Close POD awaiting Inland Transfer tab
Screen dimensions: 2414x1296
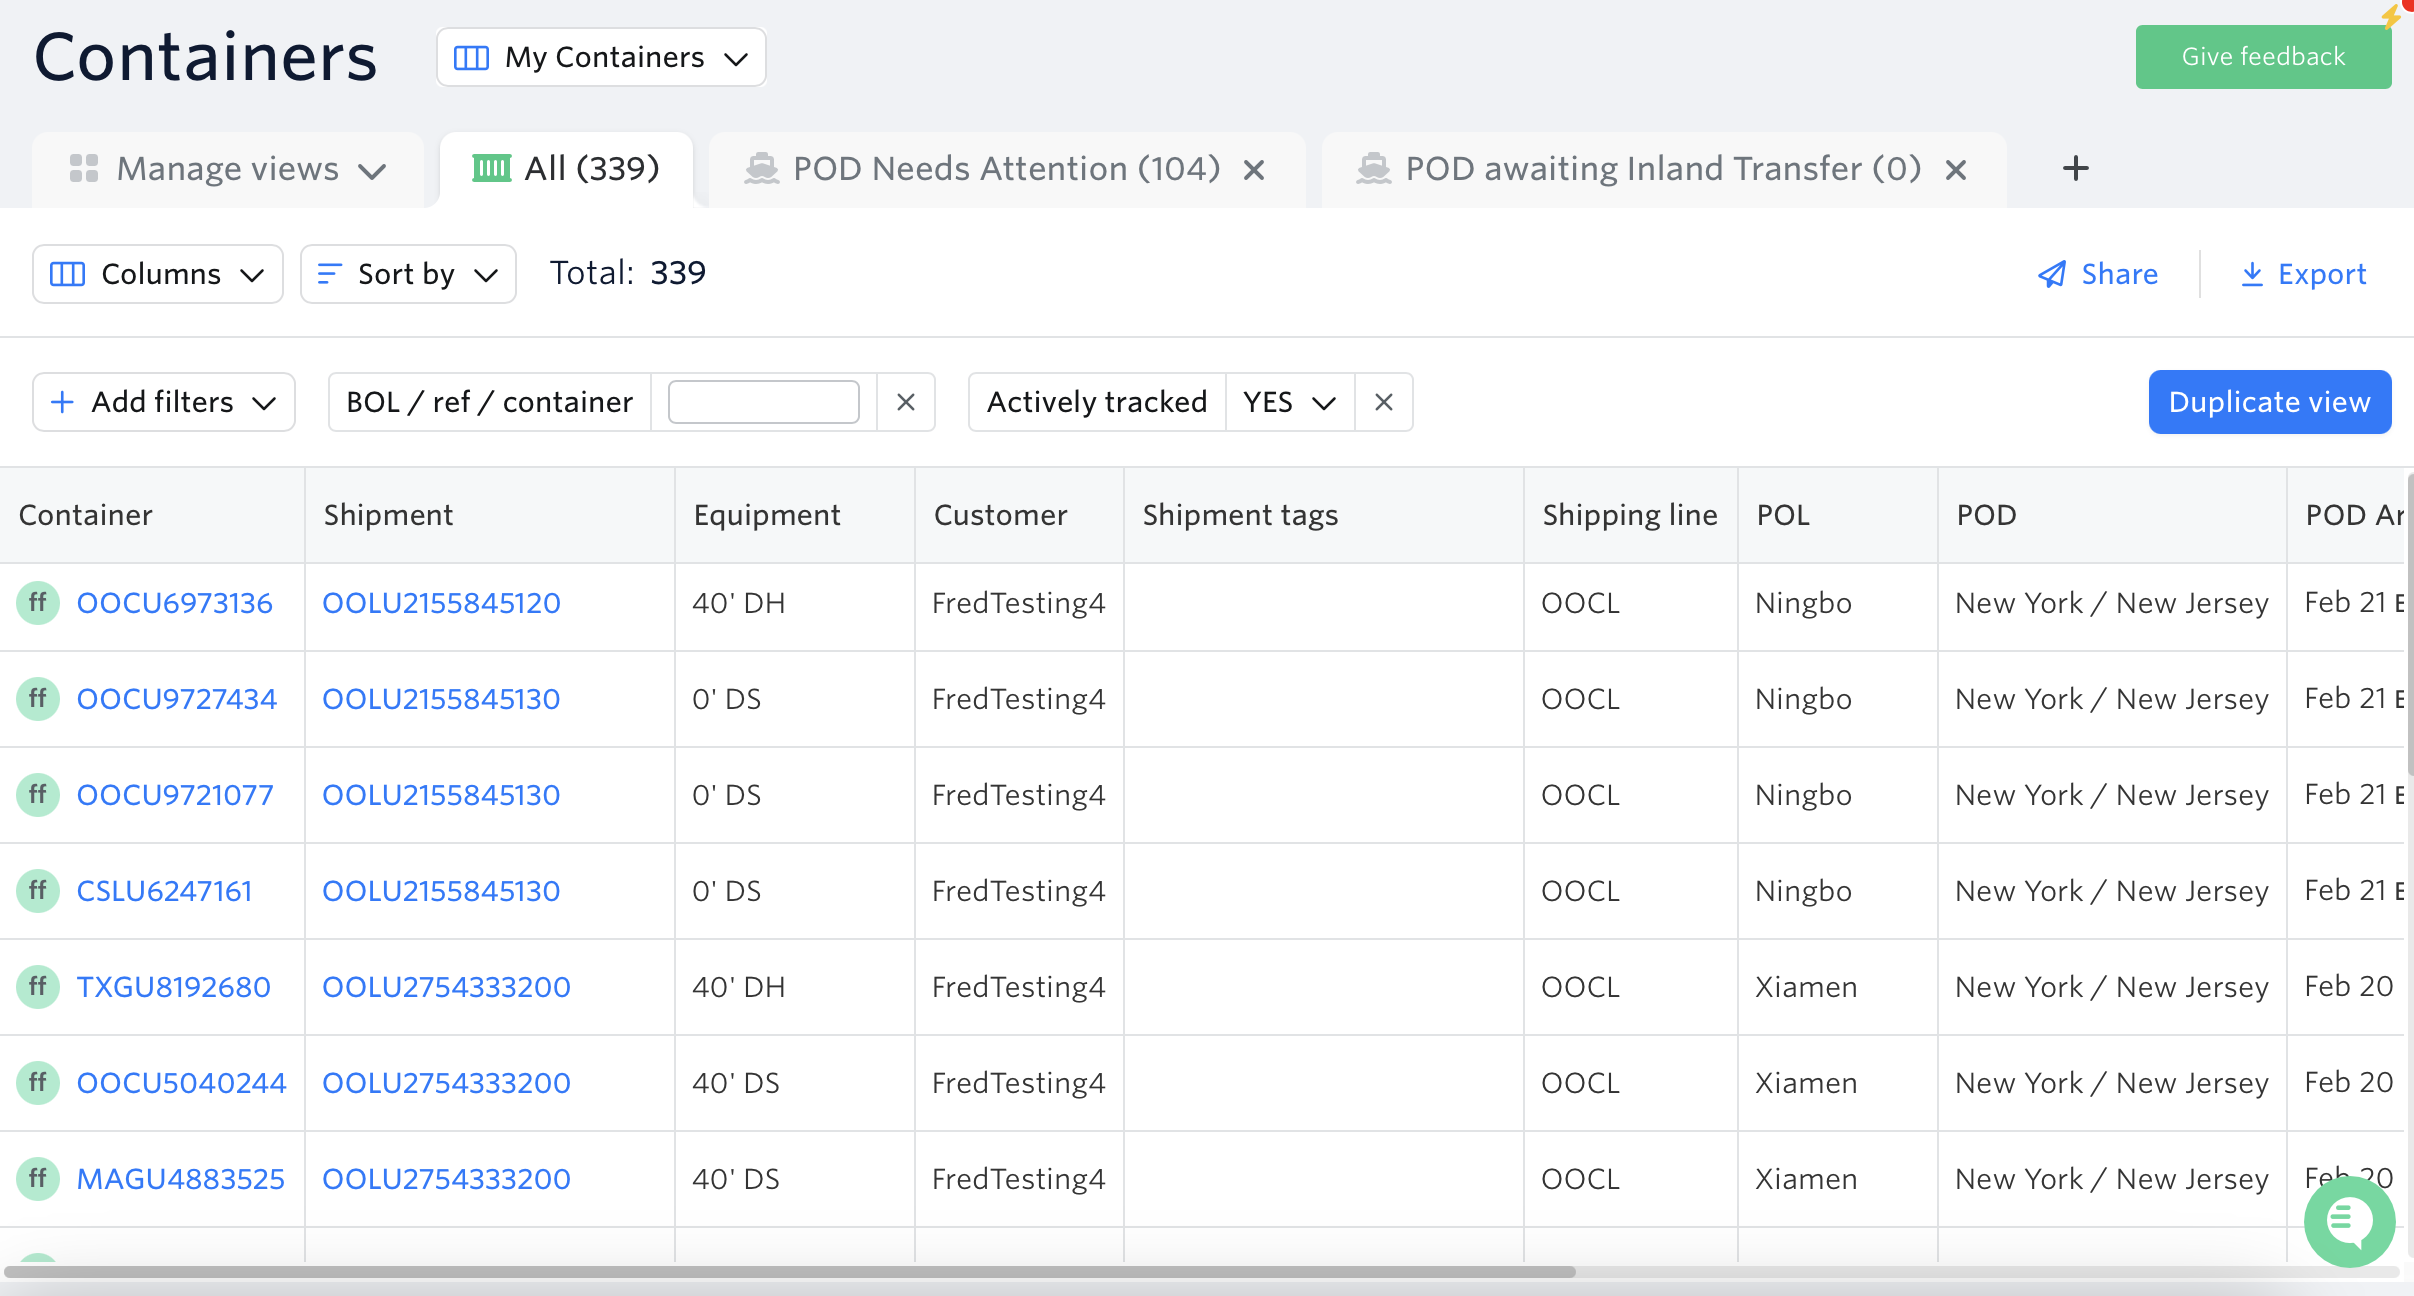pos(1956,170)
